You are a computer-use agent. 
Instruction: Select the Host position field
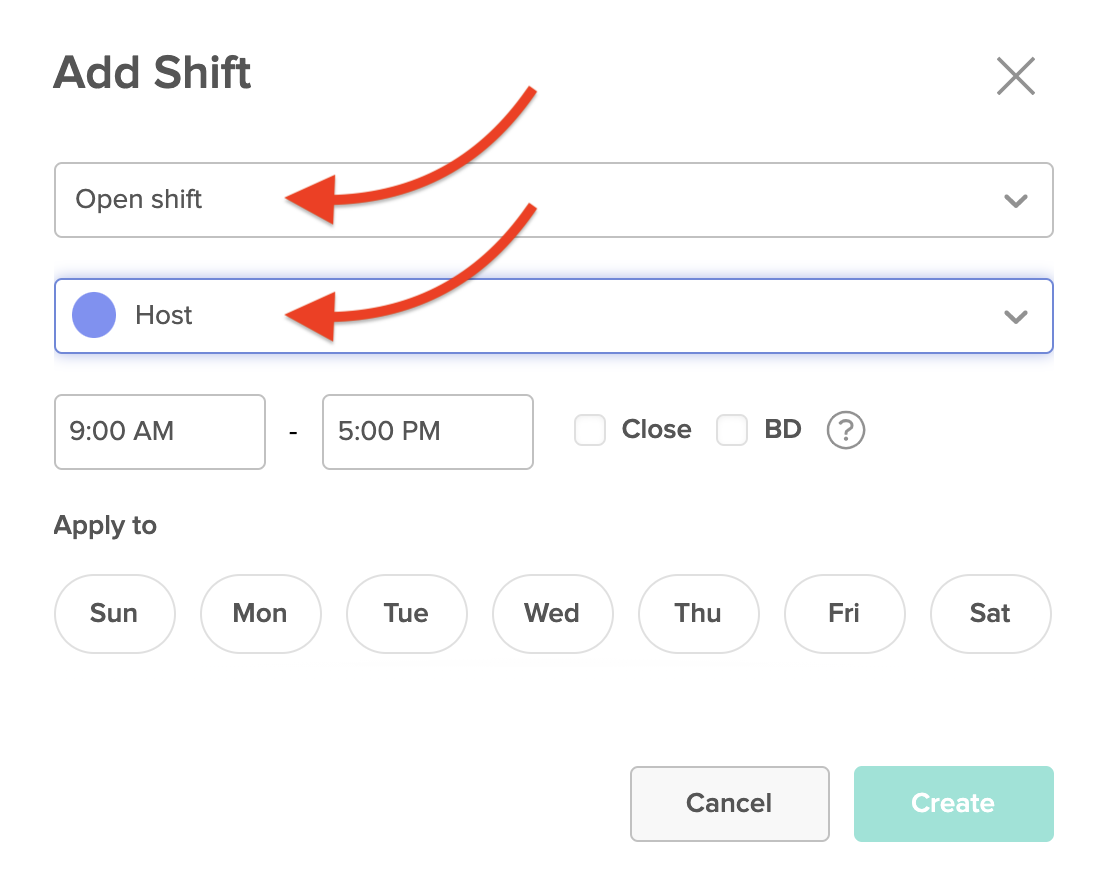(x=554, y=316)
